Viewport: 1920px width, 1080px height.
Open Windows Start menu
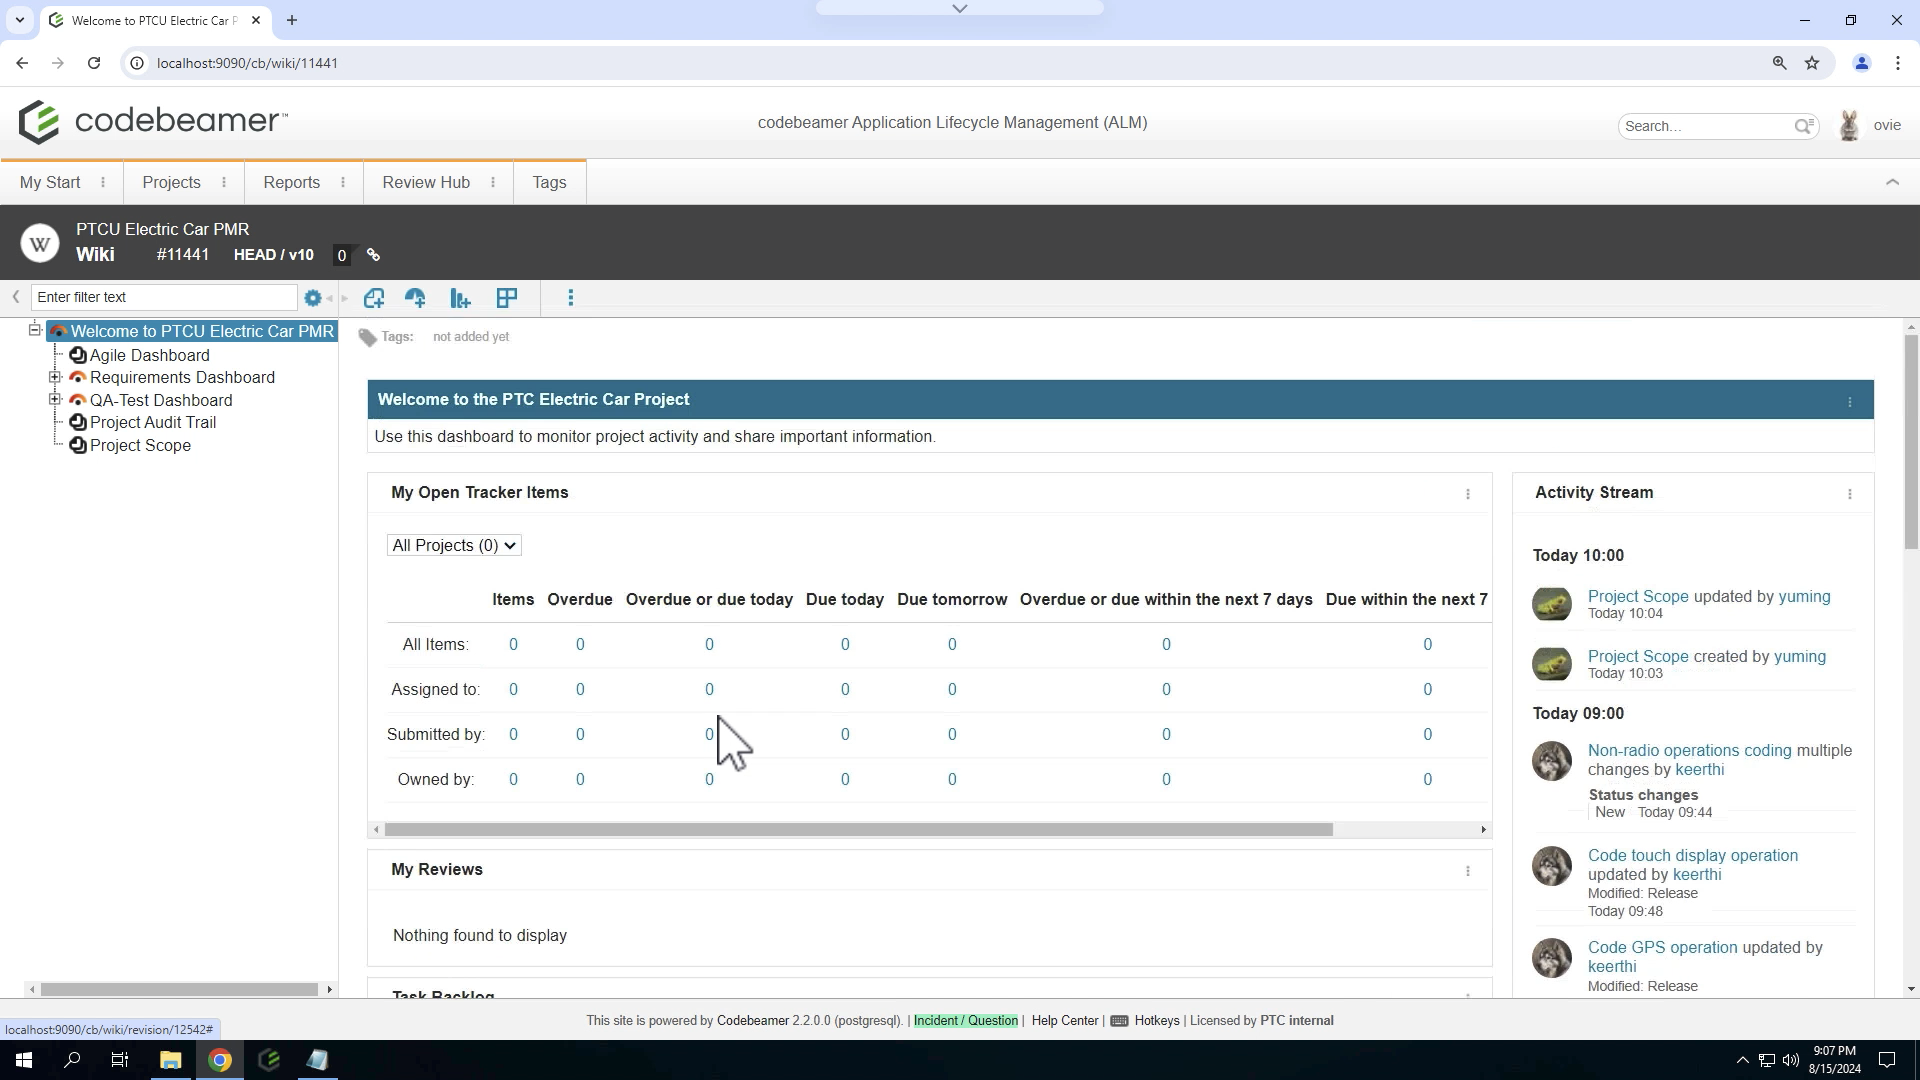(x=24, y=1060)
